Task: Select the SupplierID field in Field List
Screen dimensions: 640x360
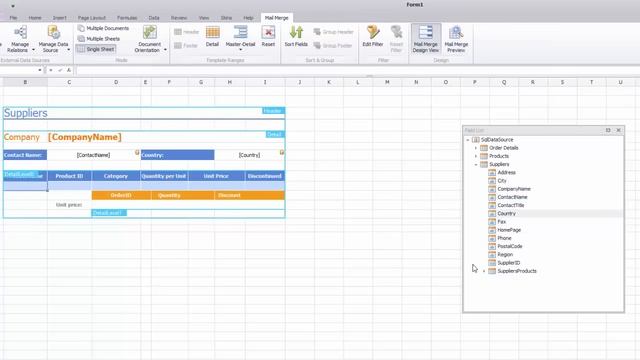Action: click(509, 262)
